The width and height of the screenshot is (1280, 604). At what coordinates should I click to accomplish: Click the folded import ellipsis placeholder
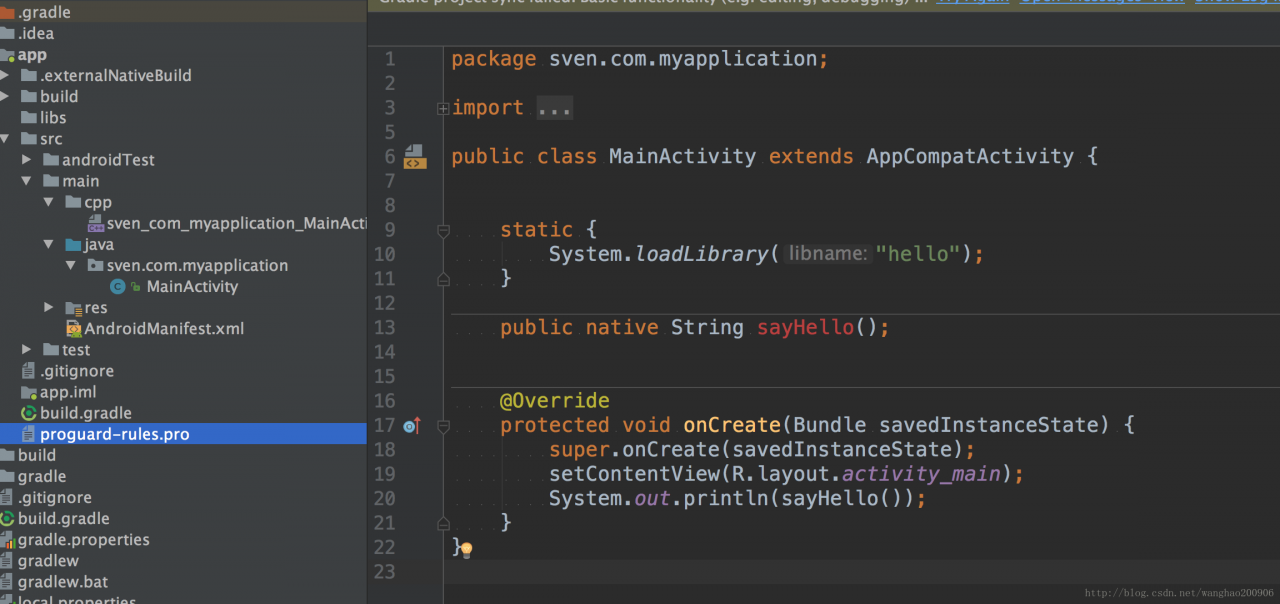555,108
